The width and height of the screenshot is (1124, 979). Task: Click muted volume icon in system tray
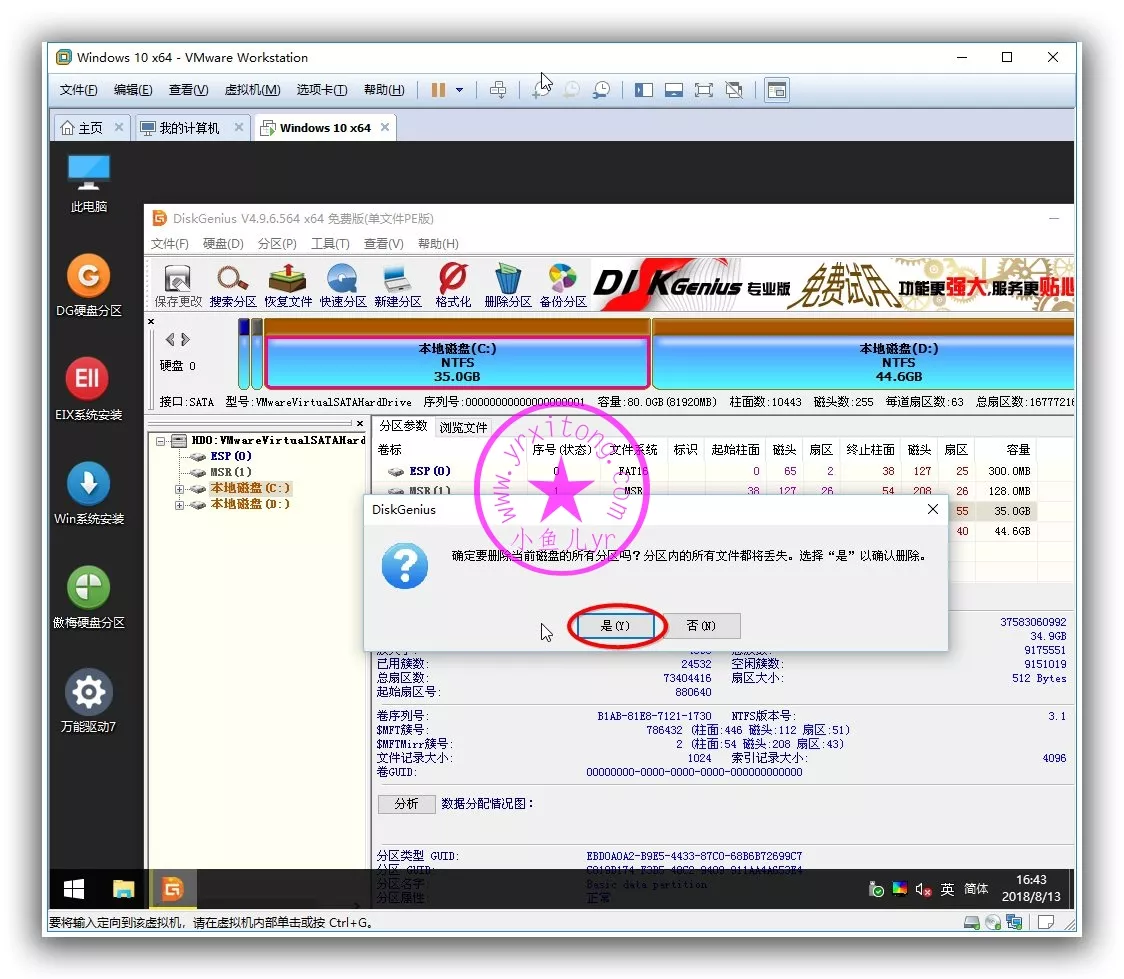(923, 890)
